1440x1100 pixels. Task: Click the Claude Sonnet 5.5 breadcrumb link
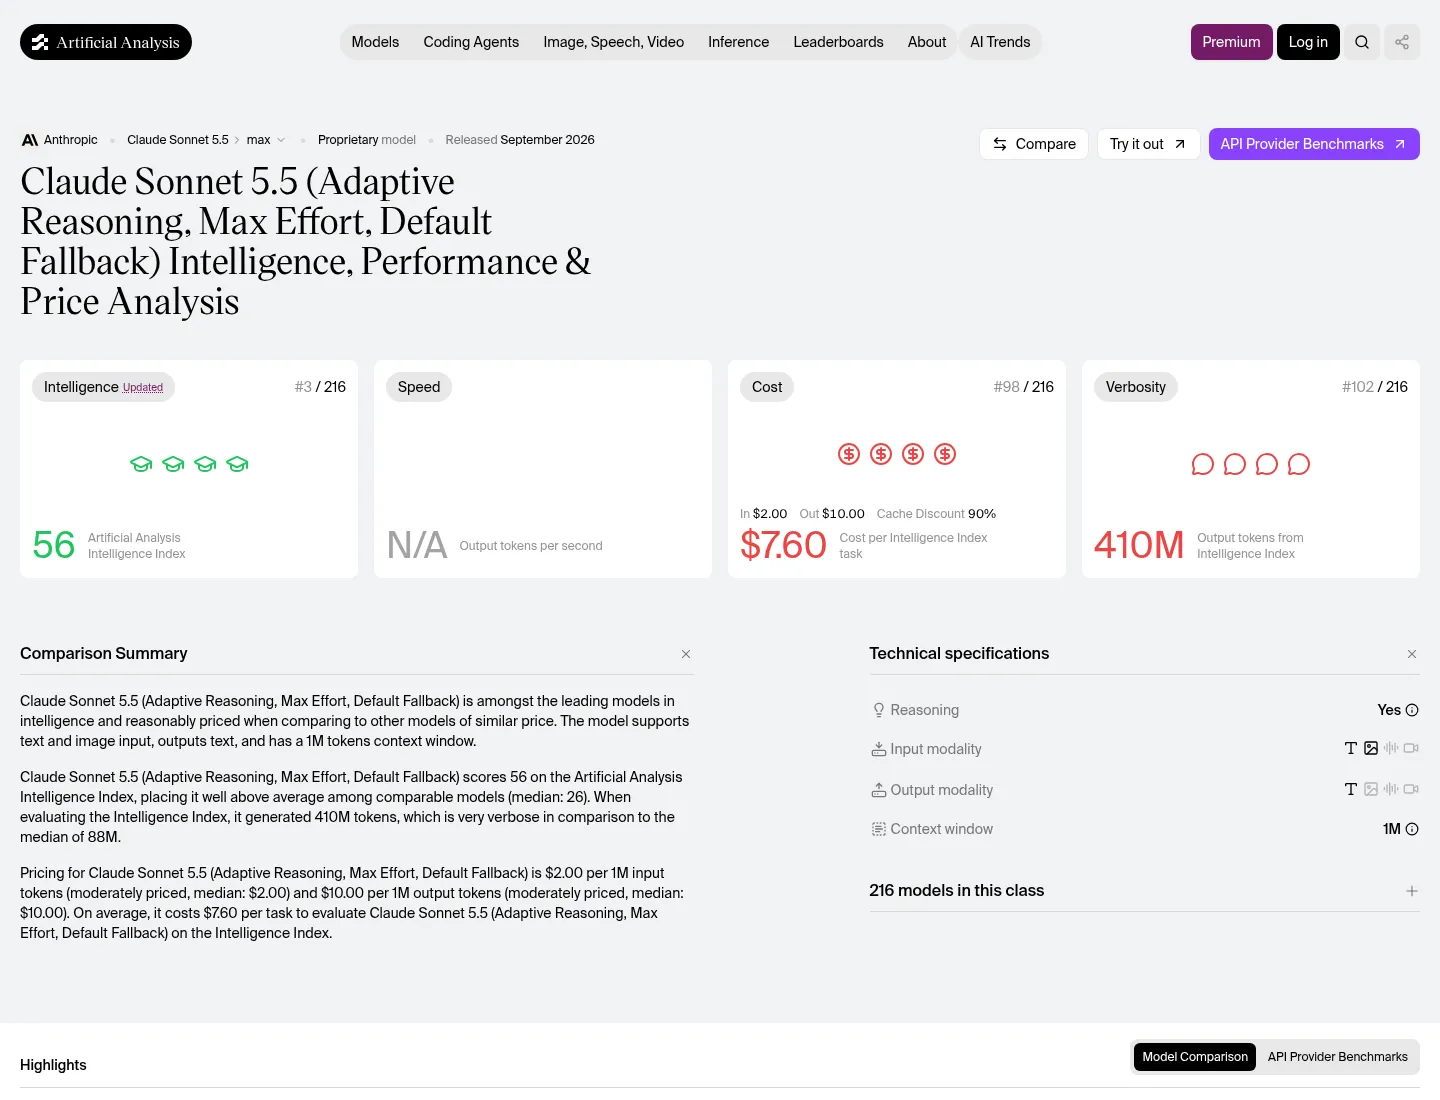pyautogui.click(x=178, y=140)
